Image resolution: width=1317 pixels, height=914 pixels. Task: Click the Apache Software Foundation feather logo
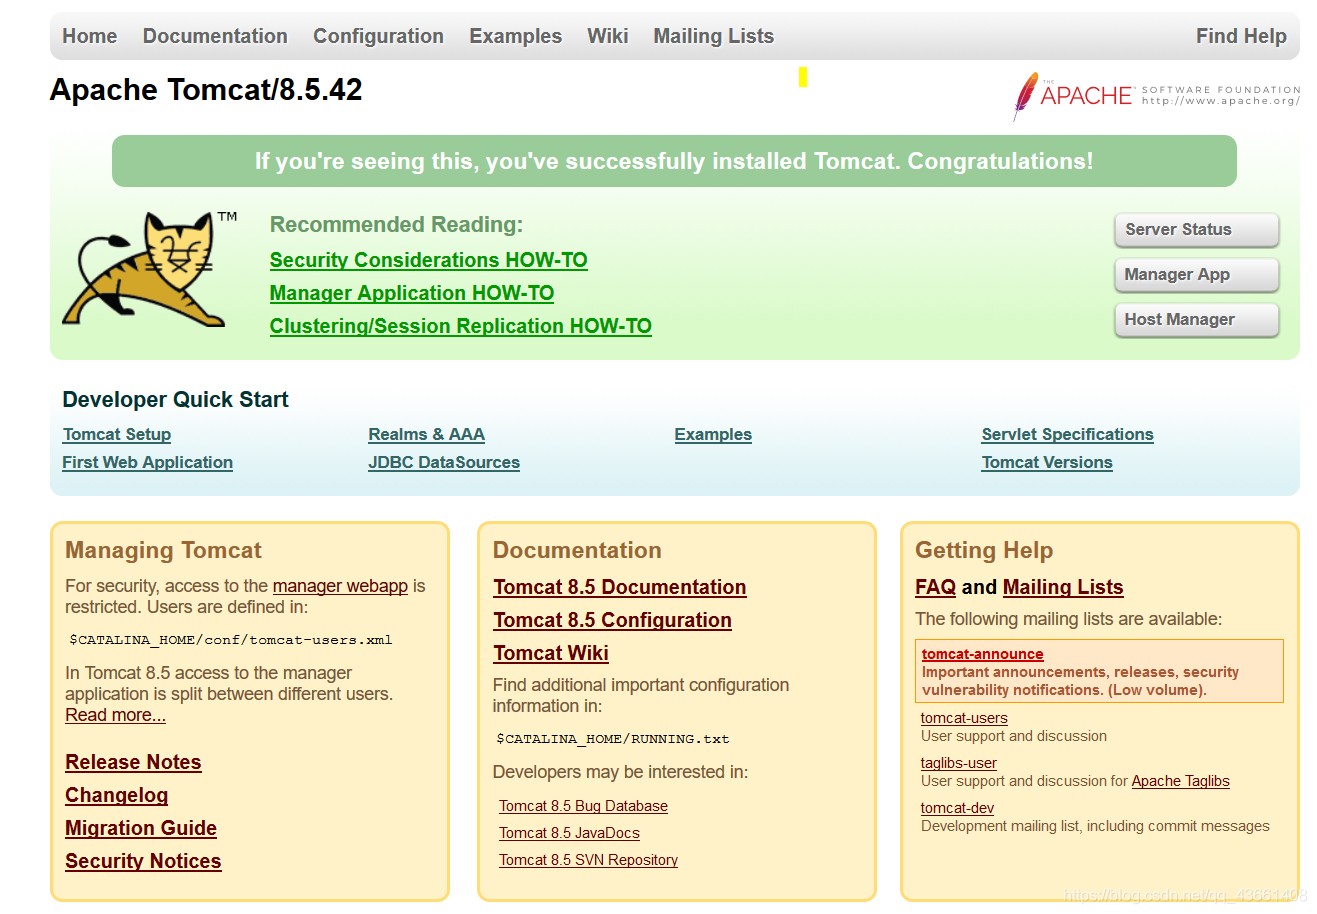1156,96
